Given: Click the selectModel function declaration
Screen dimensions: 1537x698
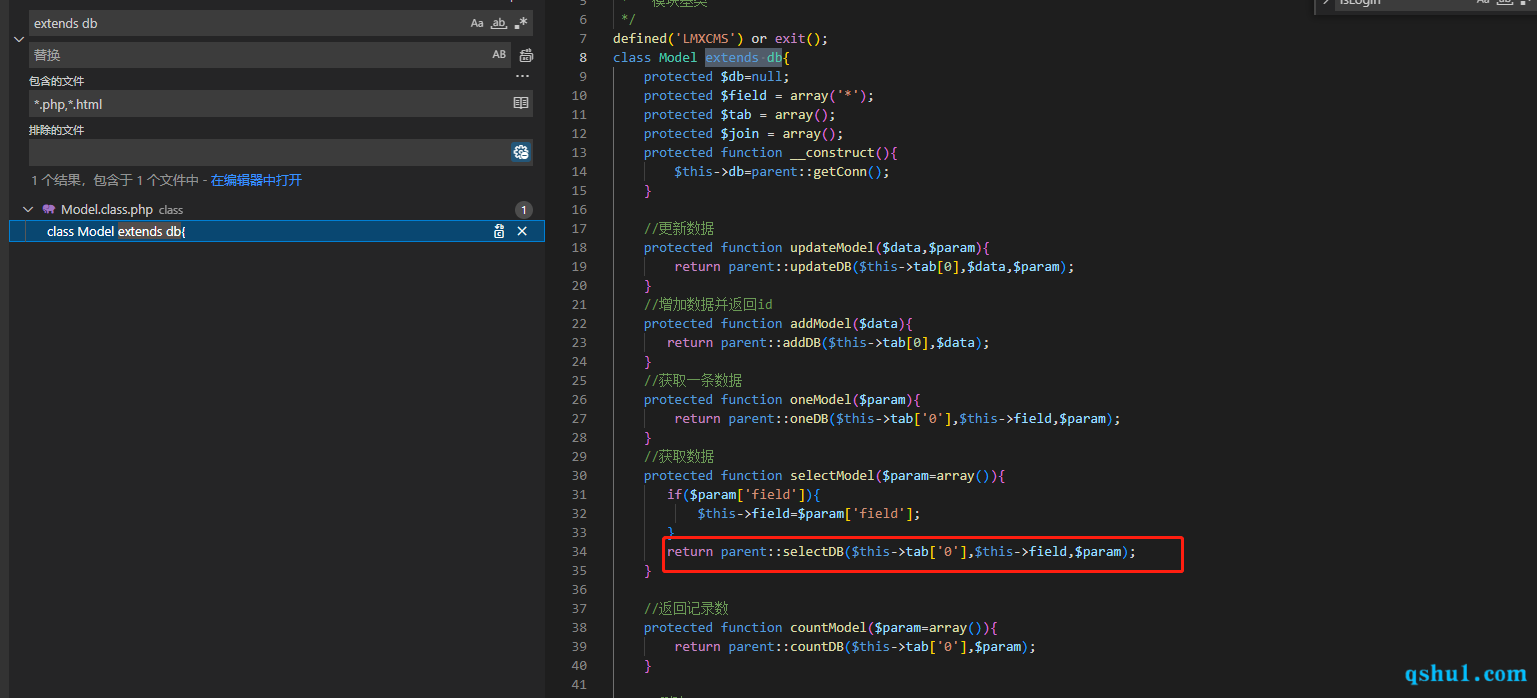Looking at the screenshot, I should tap(824, 476).
